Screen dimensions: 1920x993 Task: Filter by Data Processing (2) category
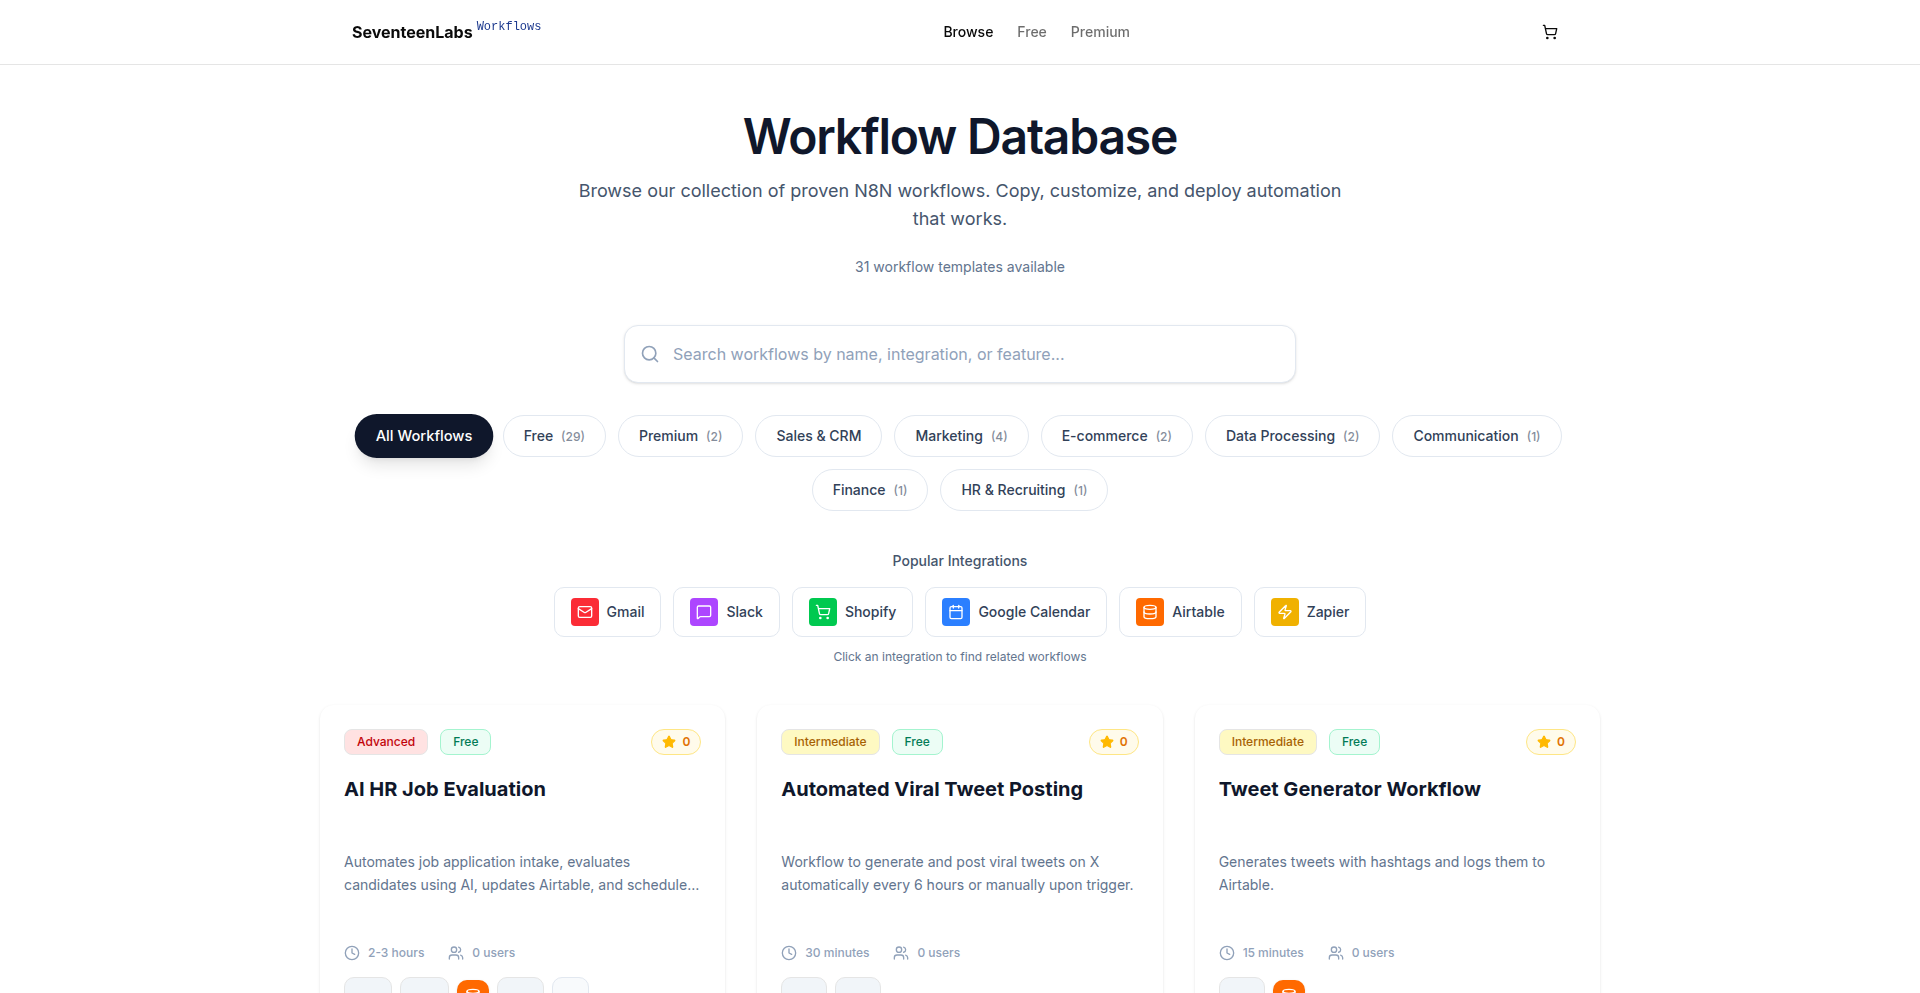pyautogui.click(x=1292, y=436)
